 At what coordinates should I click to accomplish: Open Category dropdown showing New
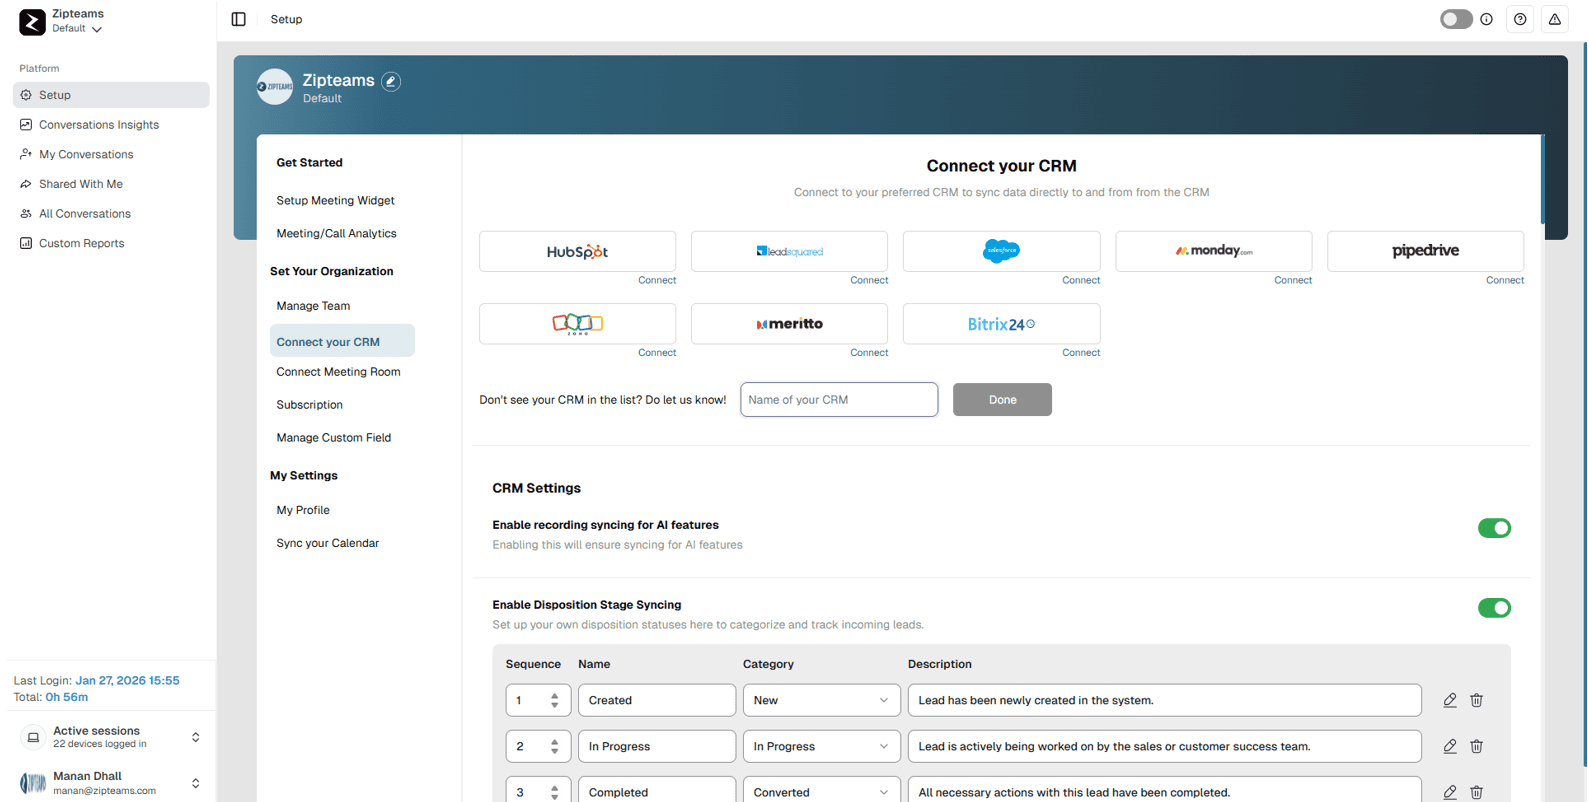821,700
